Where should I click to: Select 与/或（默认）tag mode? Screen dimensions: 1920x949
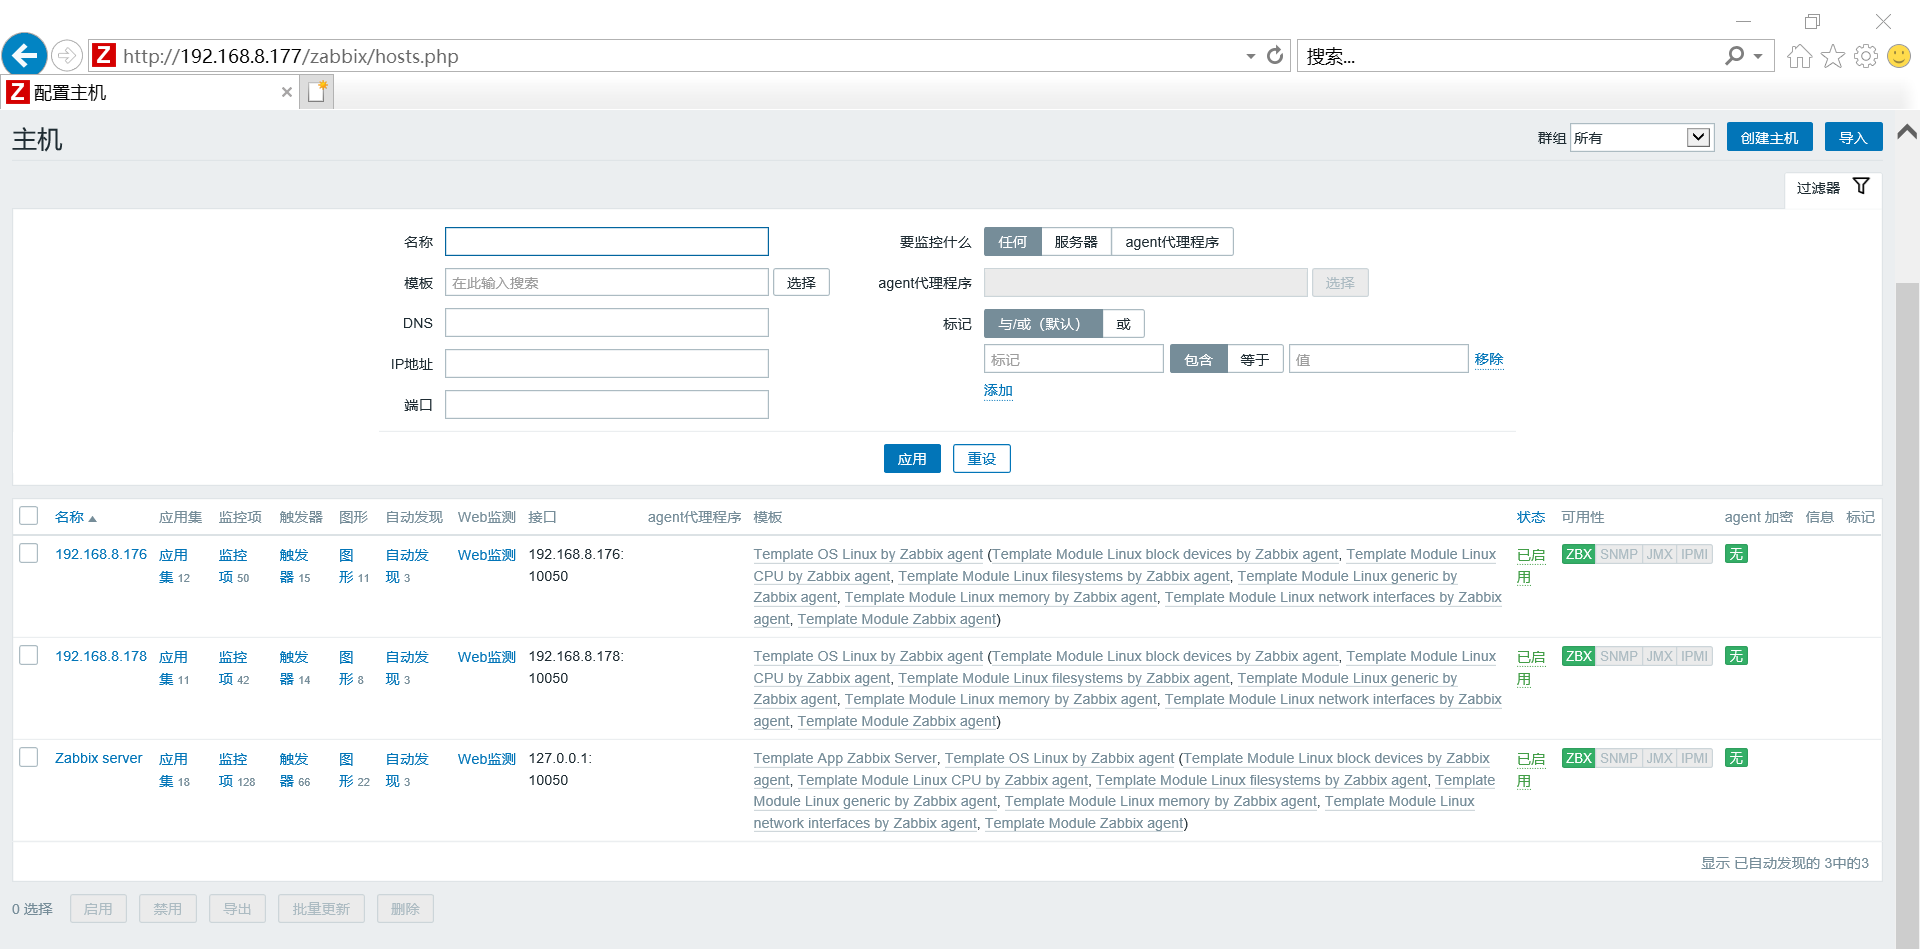click(x=1043, y=324)
